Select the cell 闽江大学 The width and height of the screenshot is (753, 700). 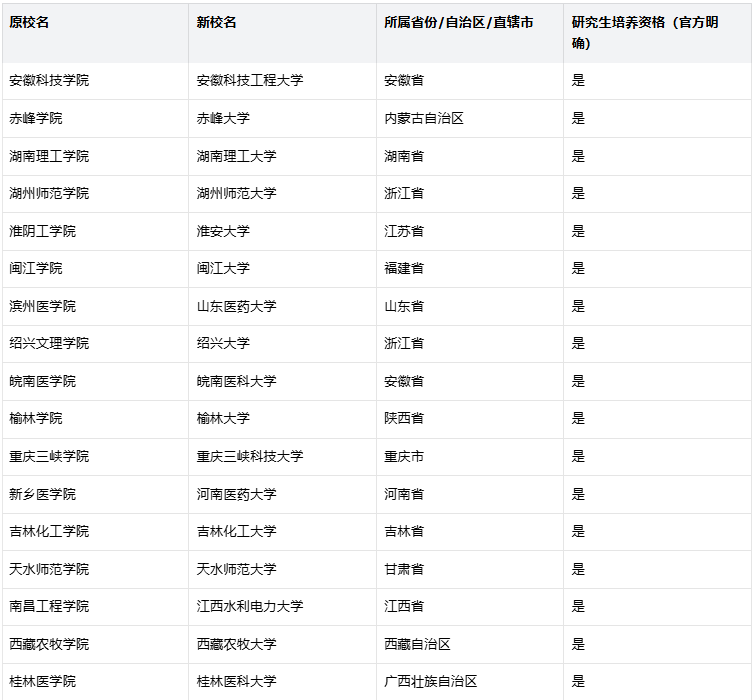tap(282, 269)
